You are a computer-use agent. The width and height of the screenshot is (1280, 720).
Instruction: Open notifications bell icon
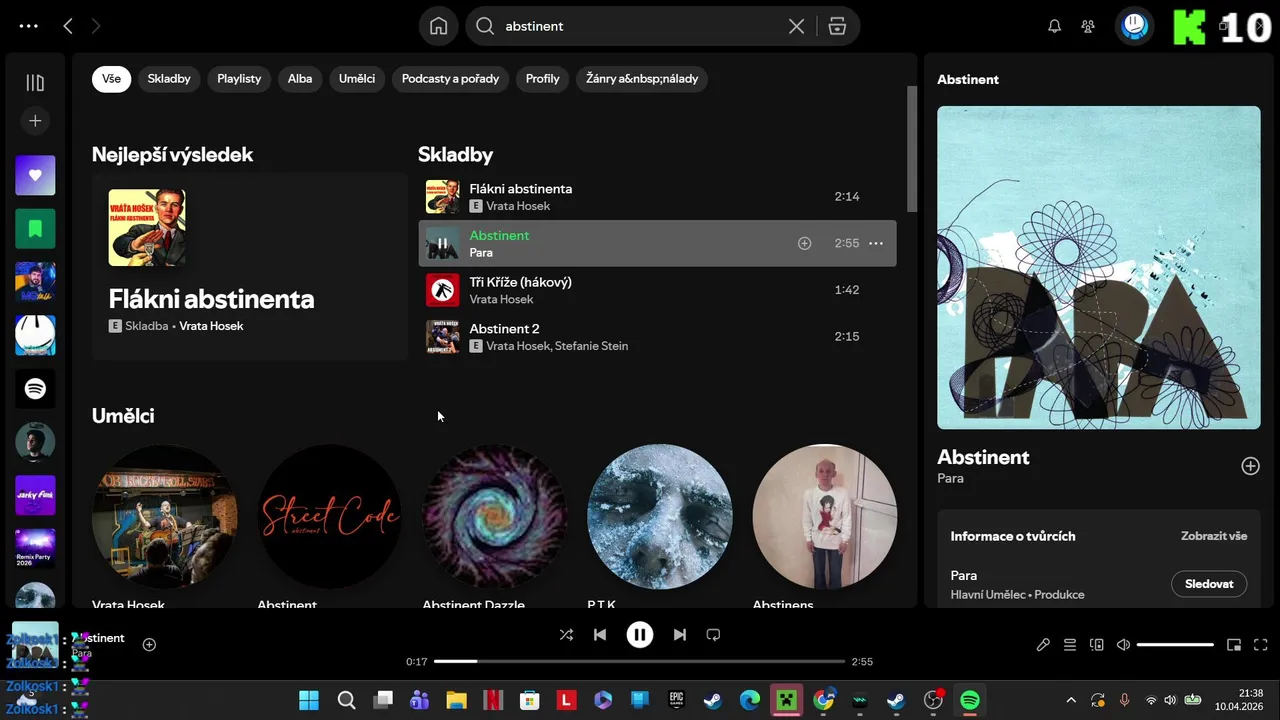(x=1054, y=26)
